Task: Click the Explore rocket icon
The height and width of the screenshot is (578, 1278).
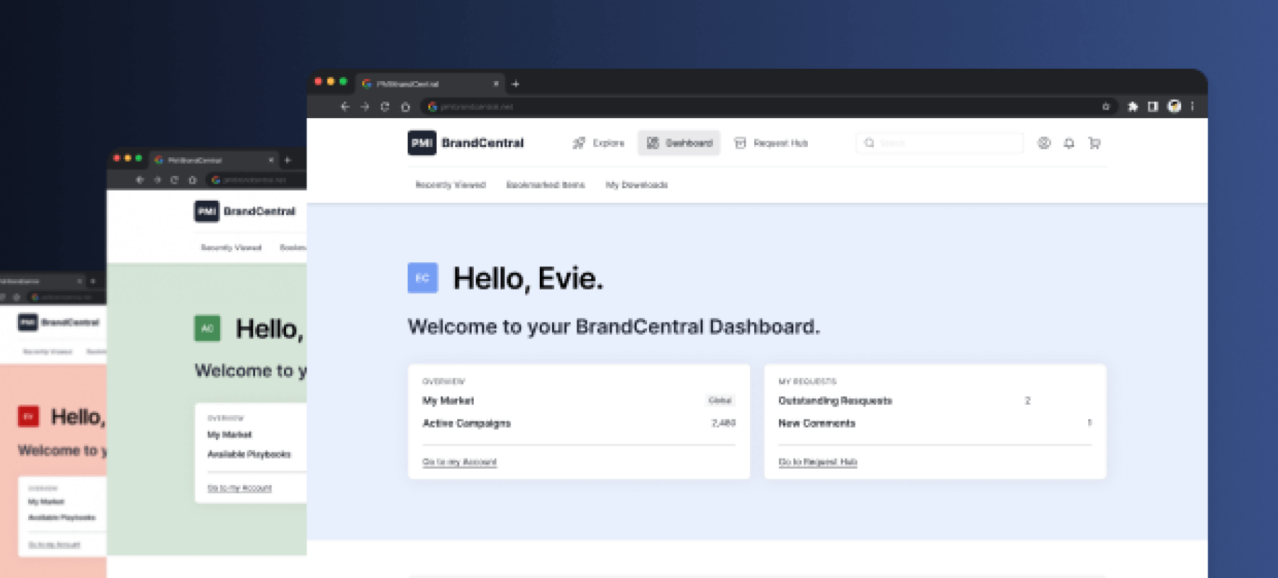Action: click(579, 143)
